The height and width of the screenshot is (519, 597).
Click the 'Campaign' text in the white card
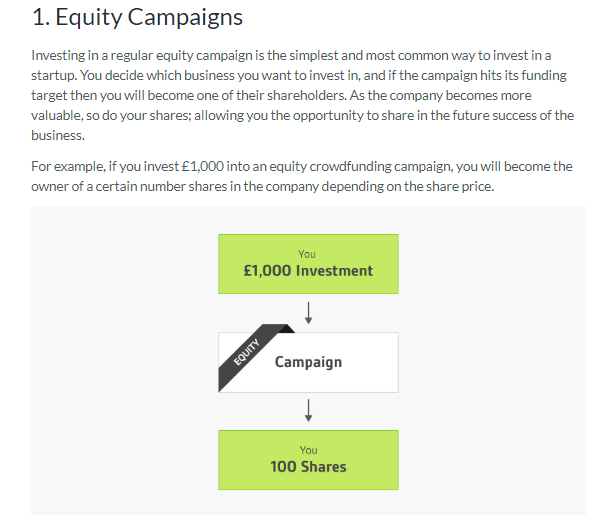308,362
